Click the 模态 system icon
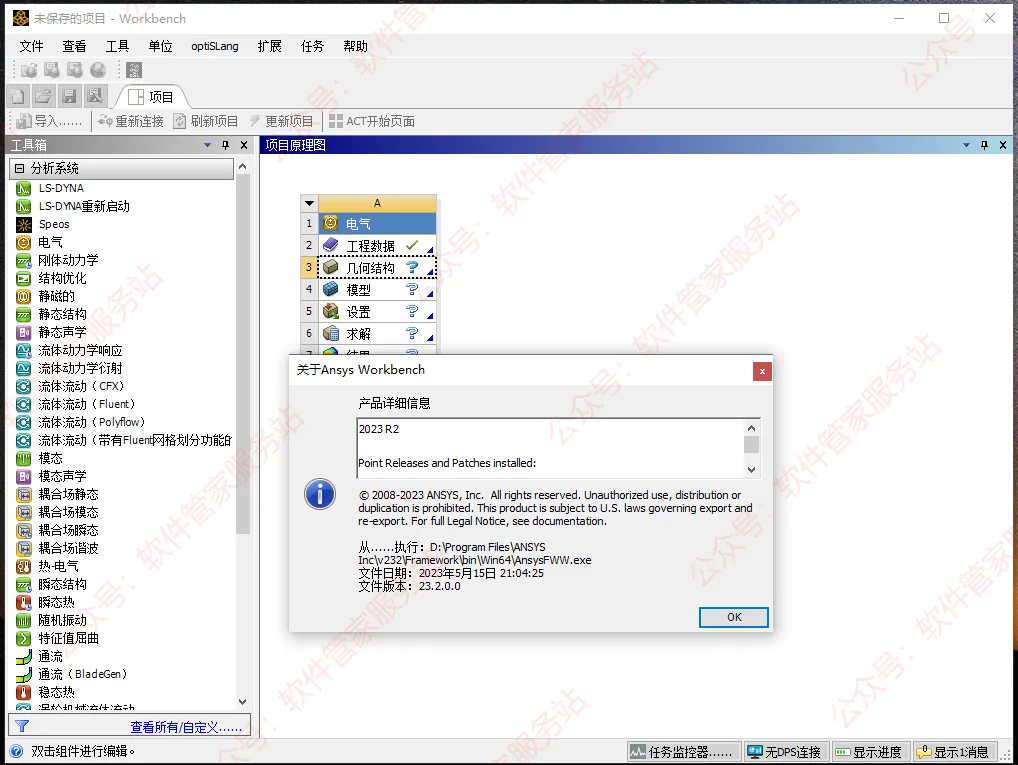Image resolution: width=1018 pixels, height=765 pixels. [23, 458]
